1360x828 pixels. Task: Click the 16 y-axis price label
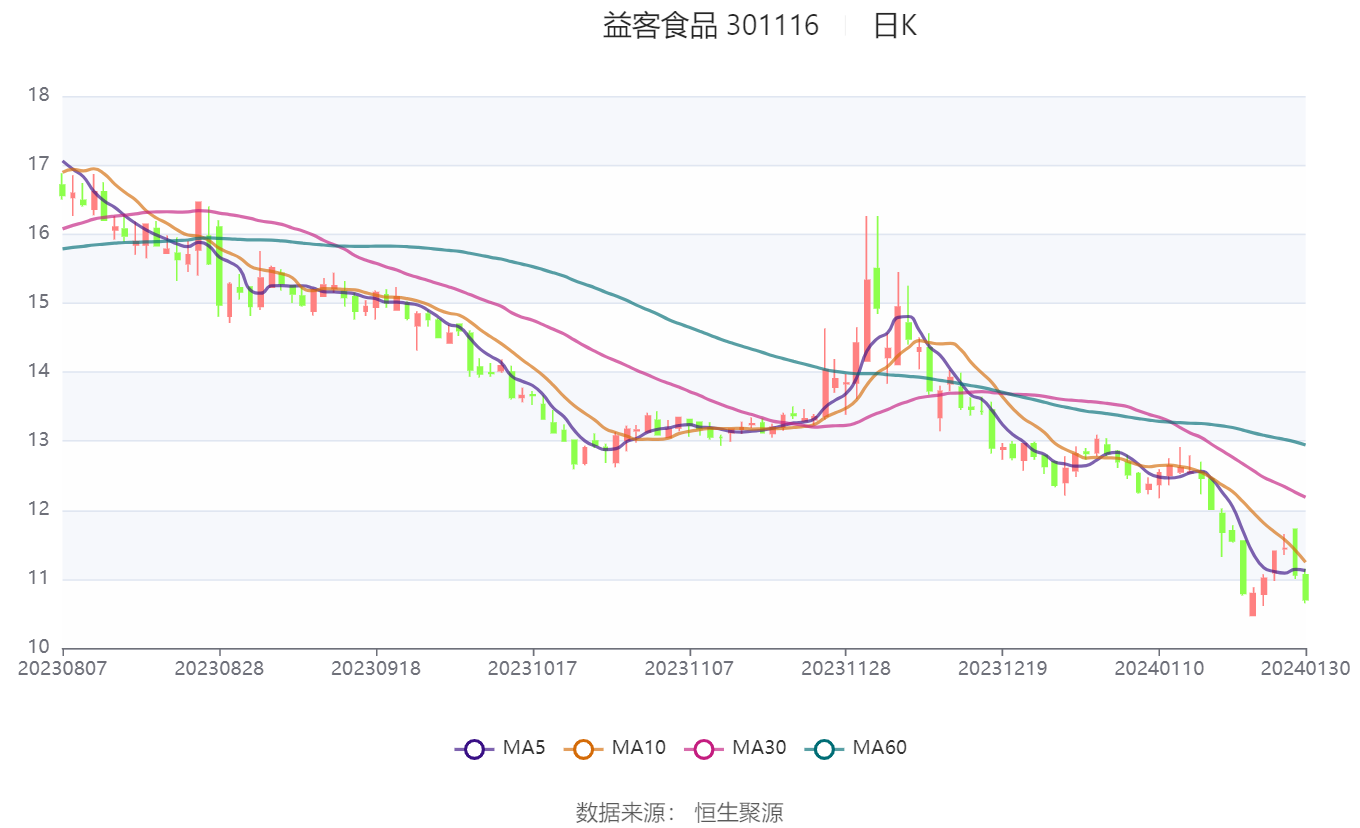(39, 234)
